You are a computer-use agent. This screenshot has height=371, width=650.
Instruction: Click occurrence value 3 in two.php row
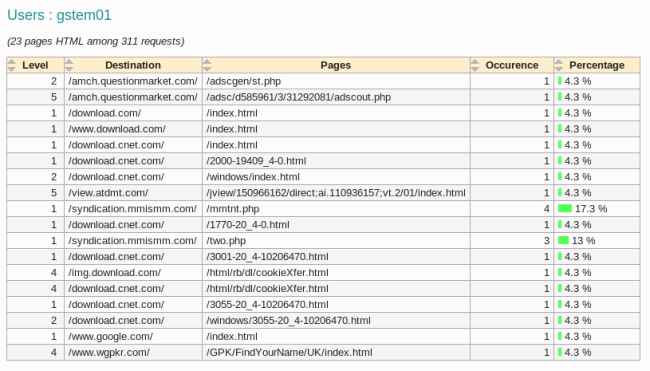pos(546,241)
